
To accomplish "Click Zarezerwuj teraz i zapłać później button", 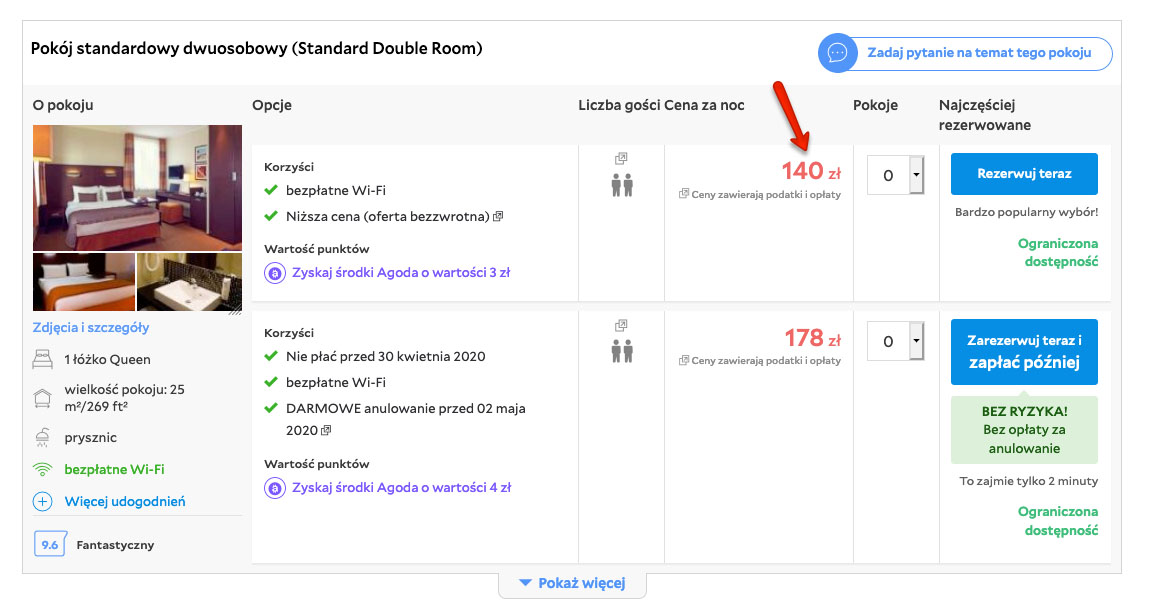I will (x=1024, y=352).
